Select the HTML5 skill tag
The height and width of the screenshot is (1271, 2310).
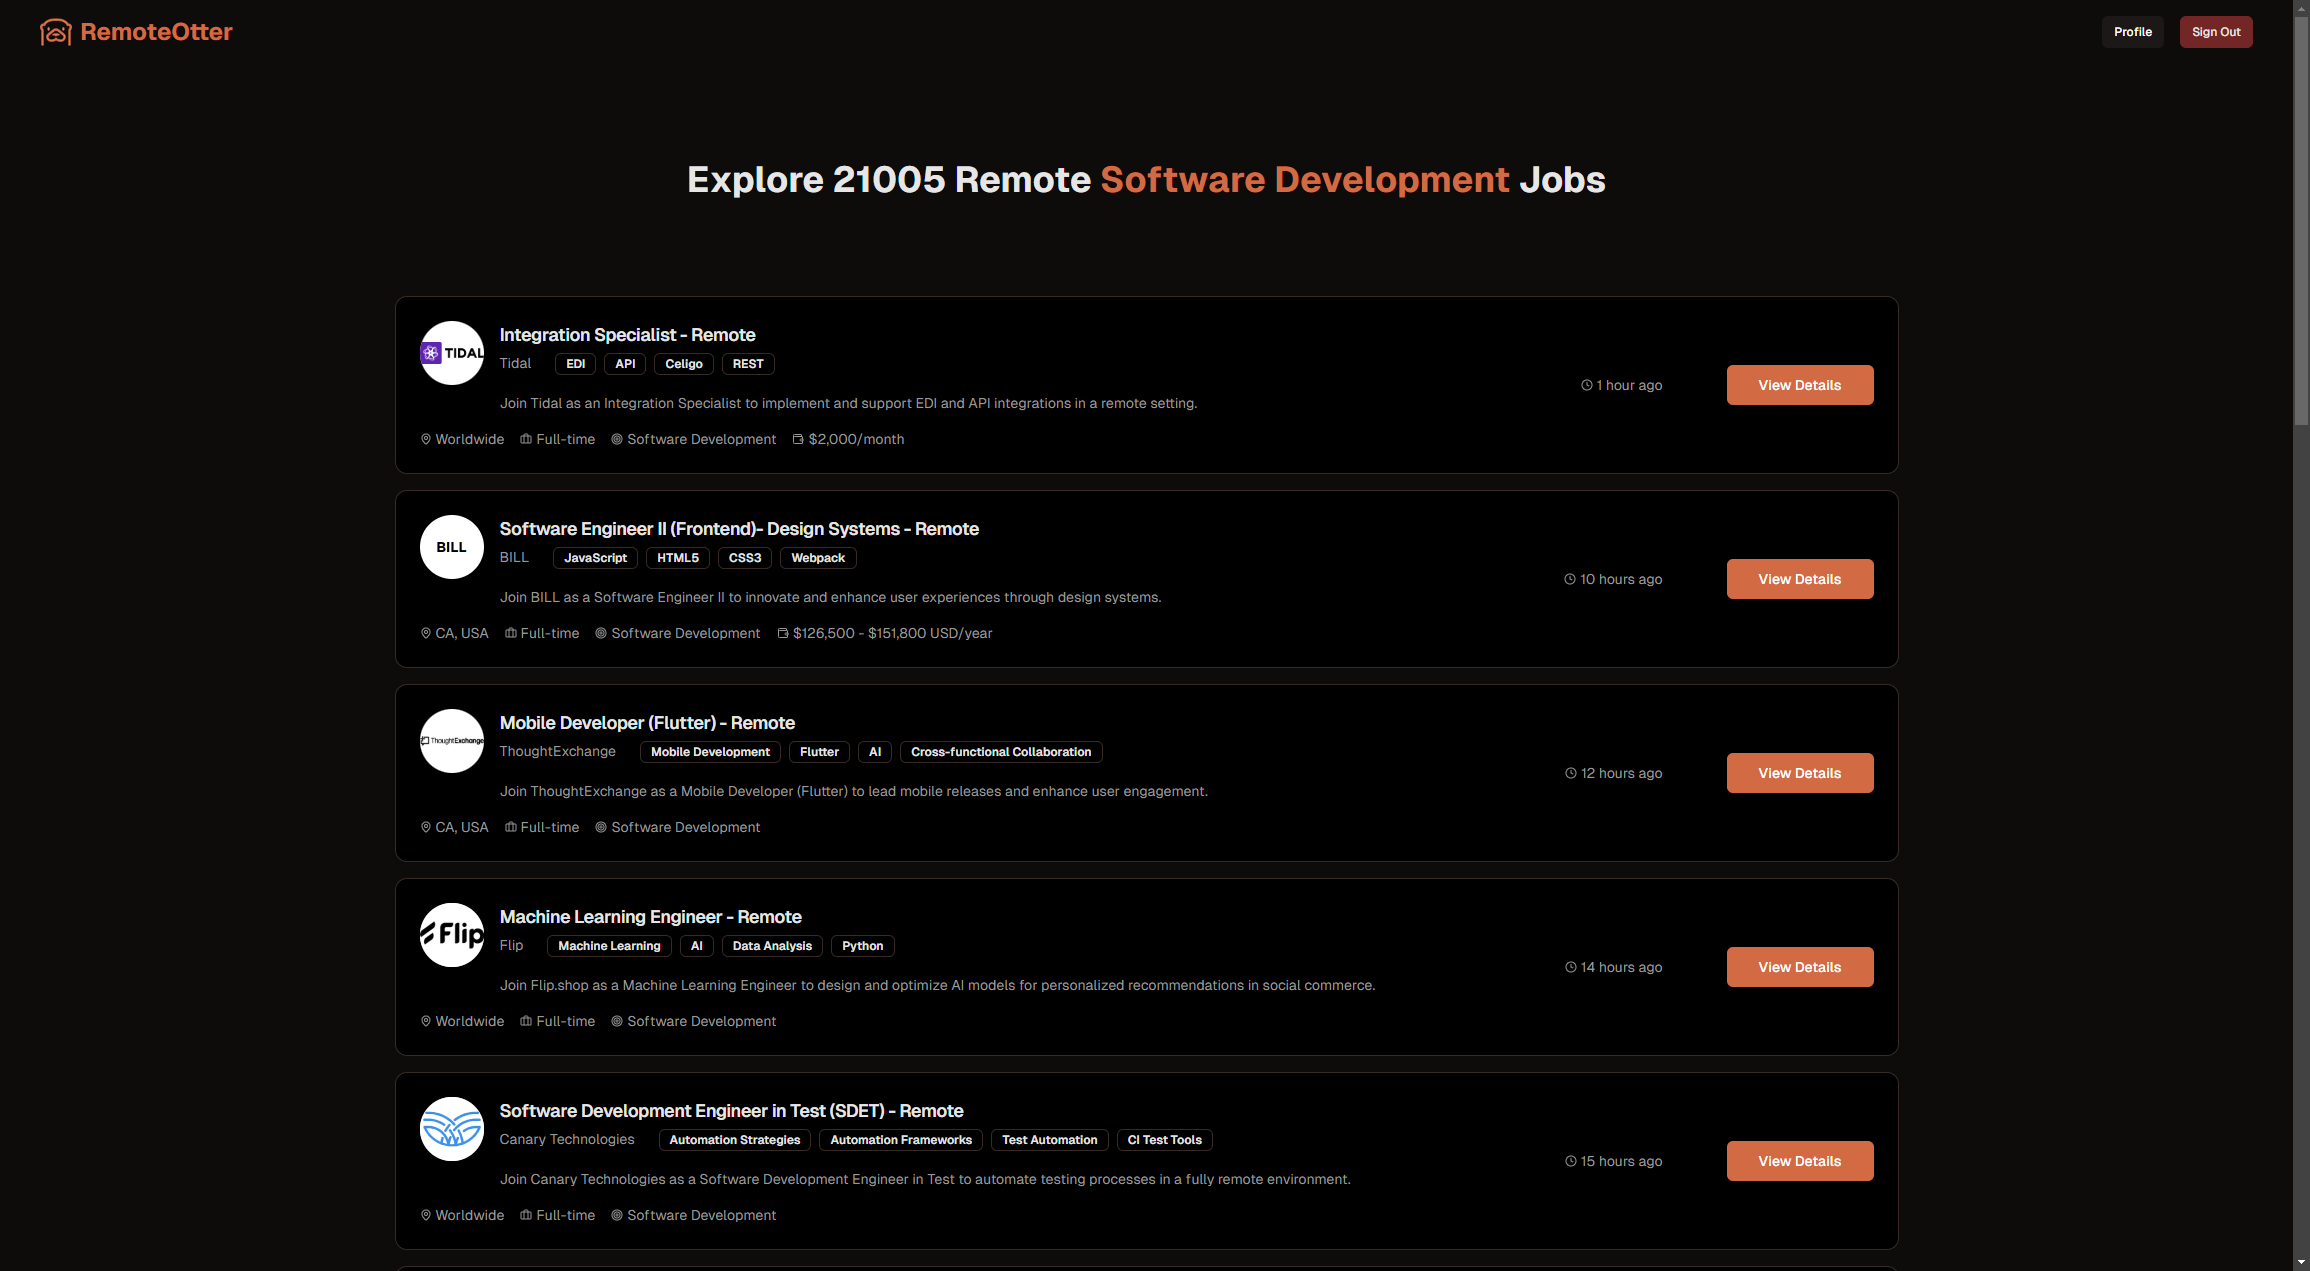point(678,558)
